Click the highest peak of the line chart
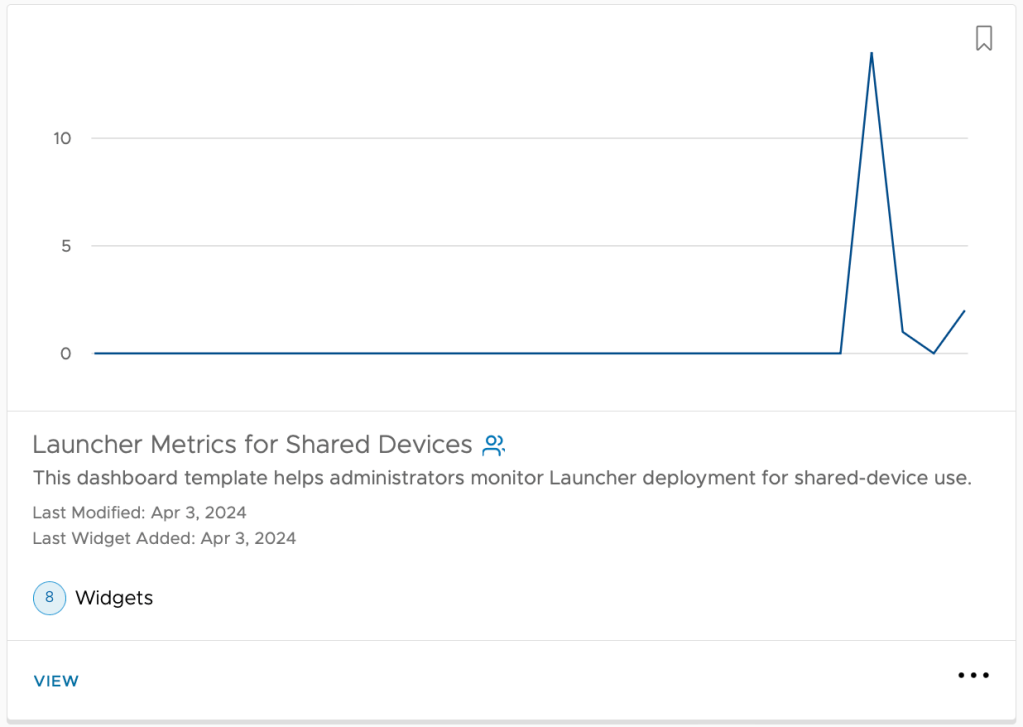1023x727 pixels. [872, 53]
